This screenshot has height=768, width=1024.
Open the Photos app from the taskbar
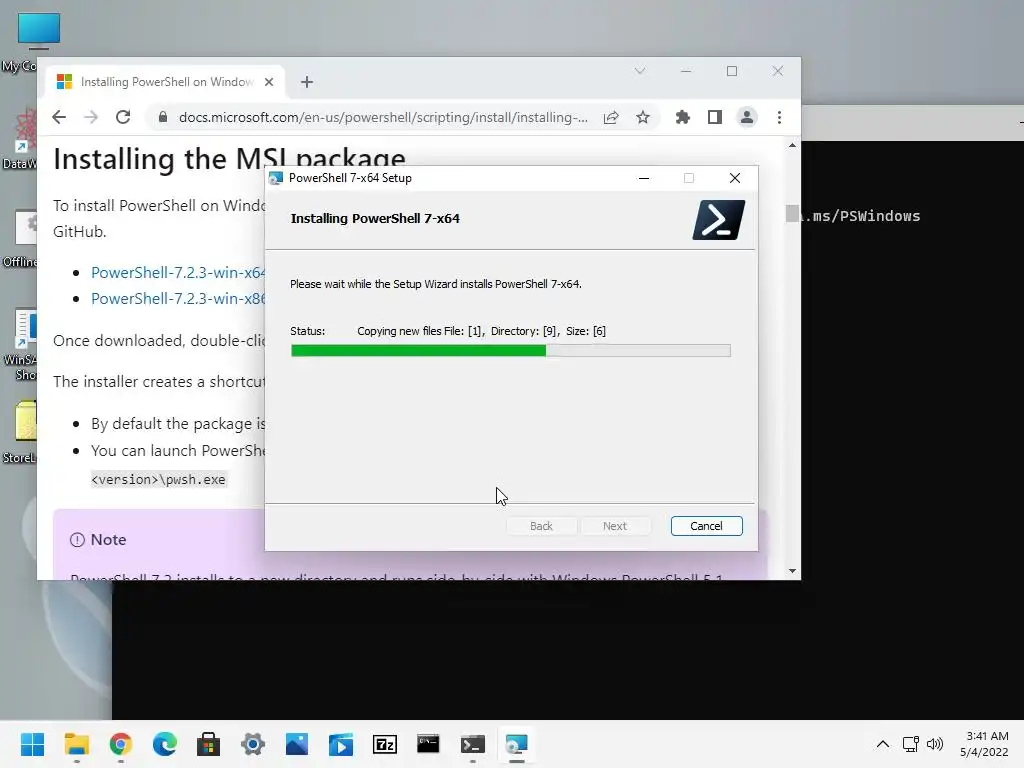click(296, 744)
